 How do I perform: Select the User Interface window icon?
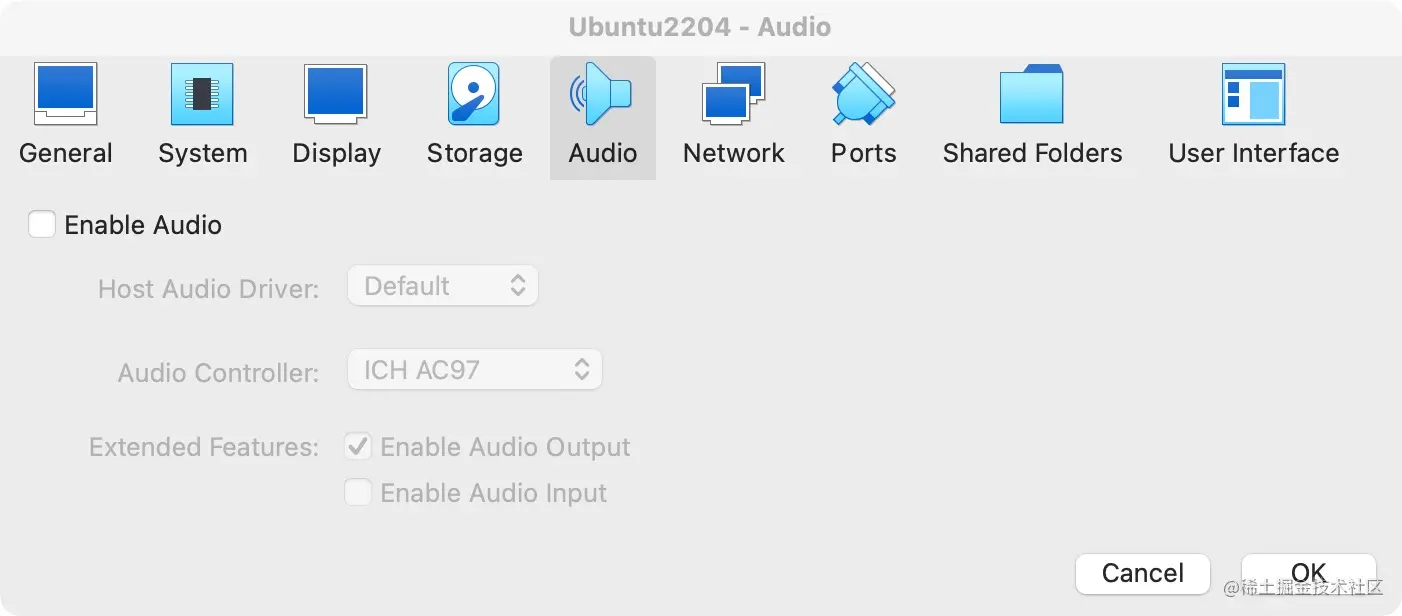click(x=1253, y=94)
